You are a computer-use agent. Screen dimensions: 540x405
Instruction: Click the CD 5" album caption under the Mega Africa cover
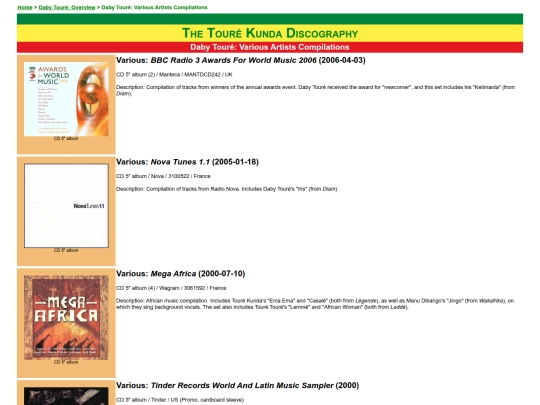[66, 362]
